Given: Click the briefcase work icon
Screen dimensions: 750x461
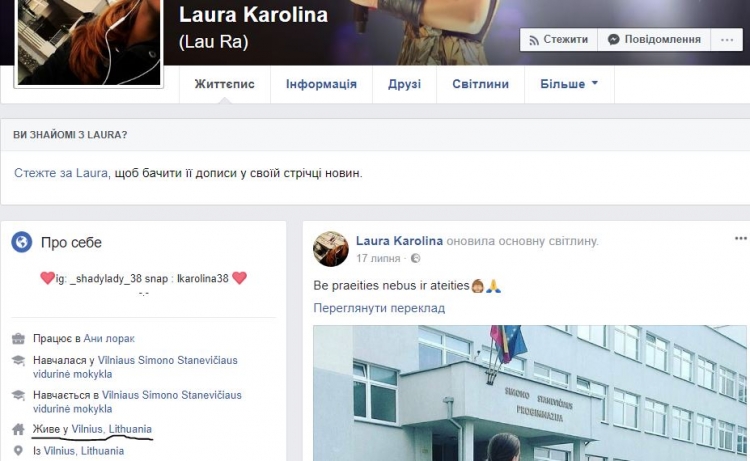Looking at the screenshot, I should click(x=18, y=339).
